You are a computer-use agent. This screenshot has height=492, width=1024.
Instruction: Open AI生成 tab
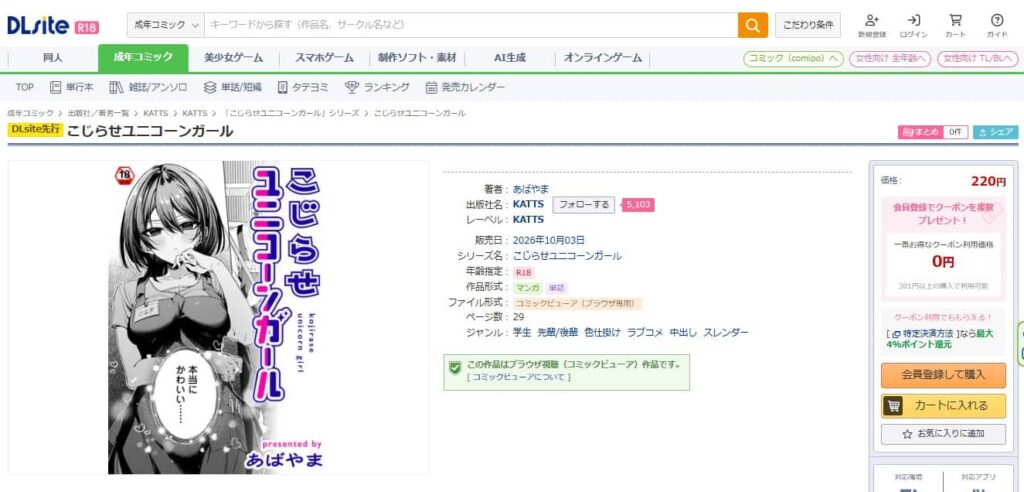click(509, 57)
